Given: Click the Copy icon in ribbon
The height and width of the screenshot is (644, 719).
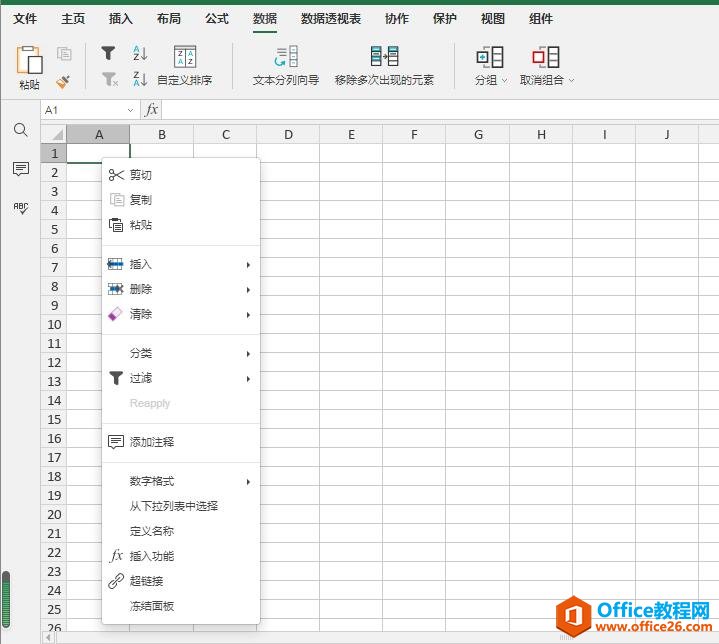Looking at the screenshot, I should pyautogui.click(x=64, y=54).
